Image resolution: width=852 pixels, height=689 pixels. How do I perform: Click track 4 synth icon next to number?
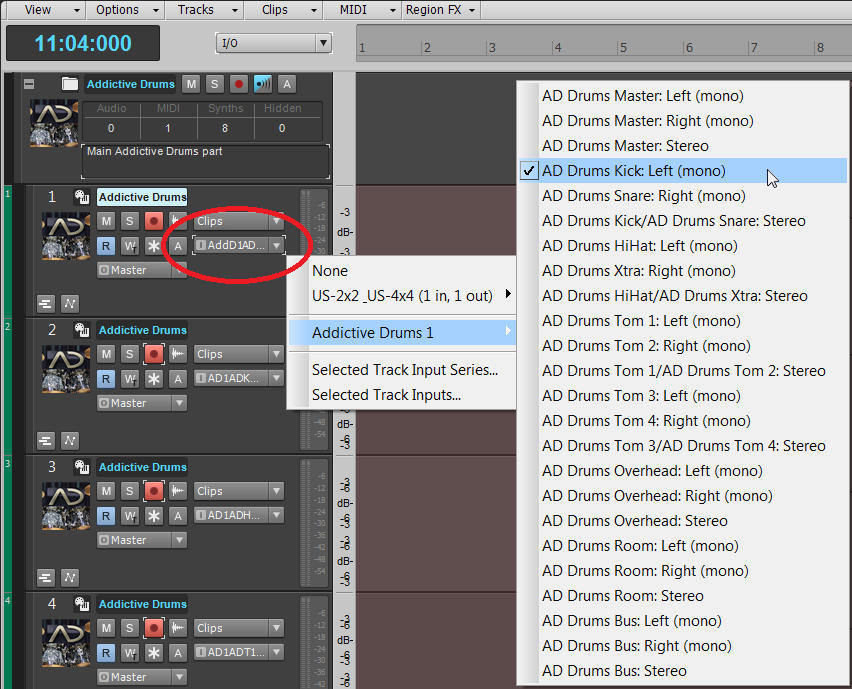click(82, 604)
